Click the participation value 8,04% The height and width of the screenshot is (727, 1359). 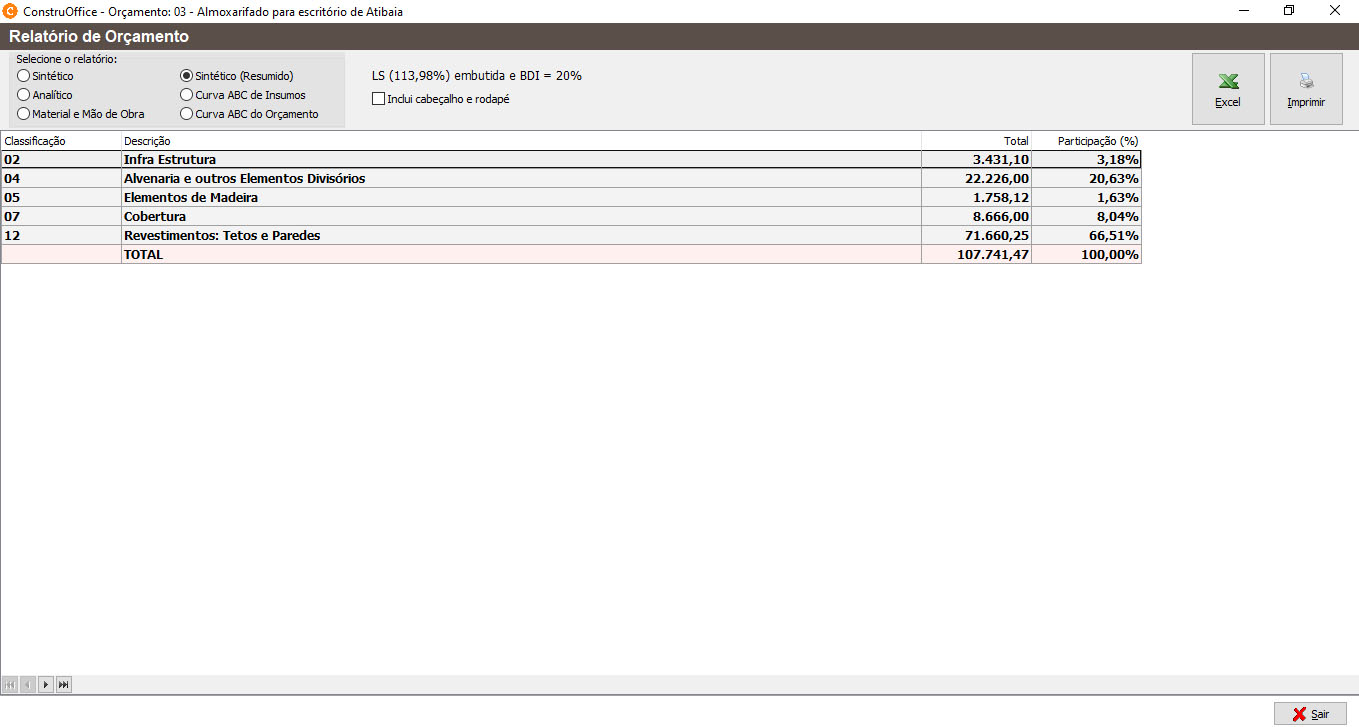tap(1117, 216)
